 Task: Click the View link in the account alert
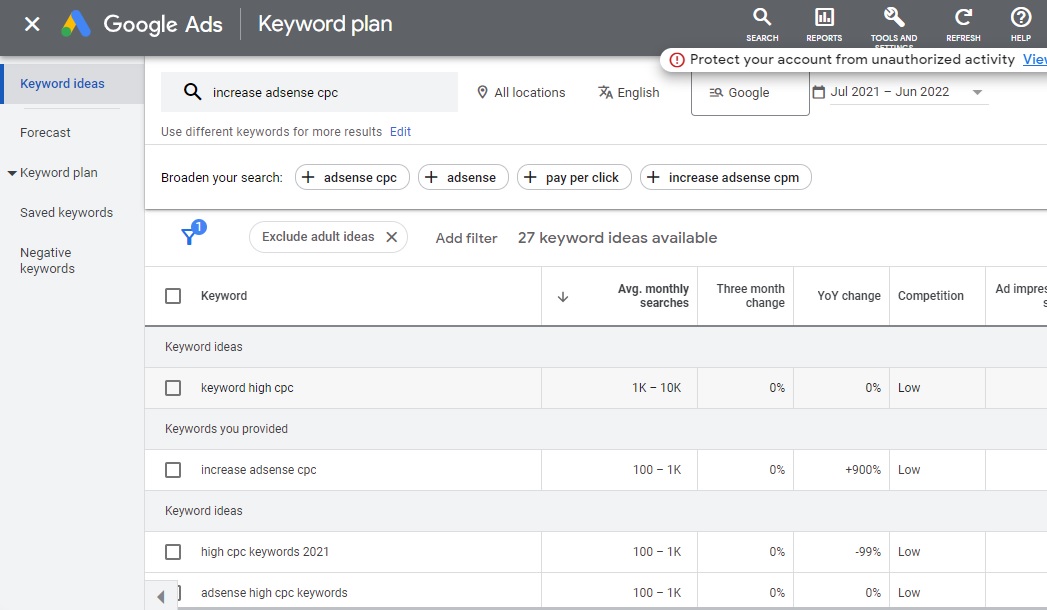pyautogui.click(x=1034, y=59)
